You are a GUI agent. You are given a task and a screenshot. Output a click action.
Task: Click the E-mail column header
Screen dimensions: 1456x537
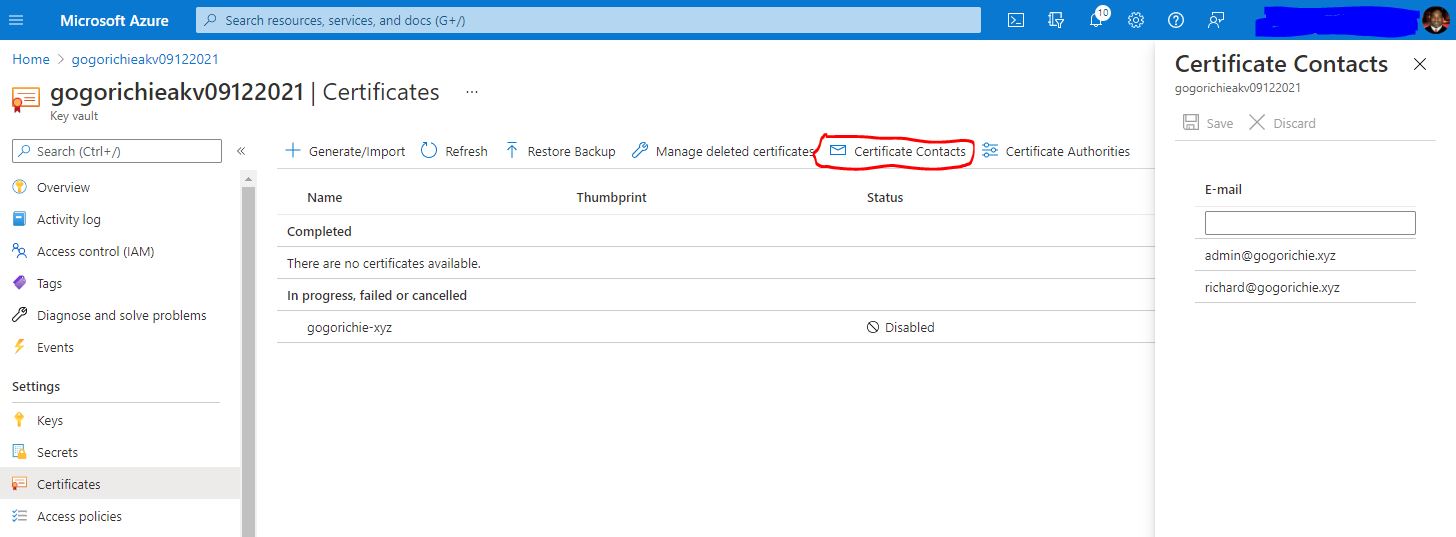1223,189
